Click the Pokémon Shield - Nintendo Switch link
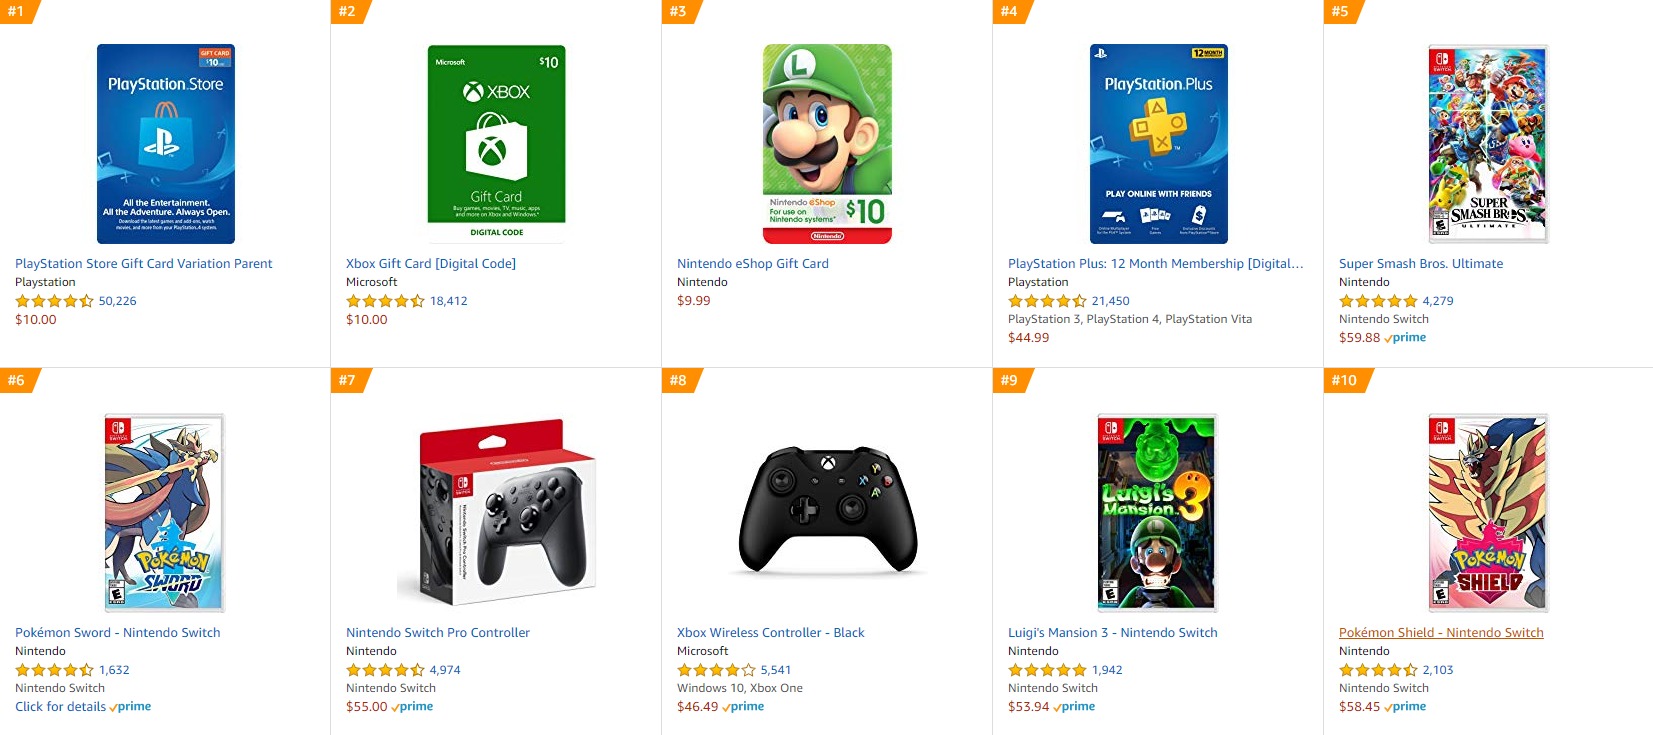Screen dimensions: 1653x735 coord(1441,633)
